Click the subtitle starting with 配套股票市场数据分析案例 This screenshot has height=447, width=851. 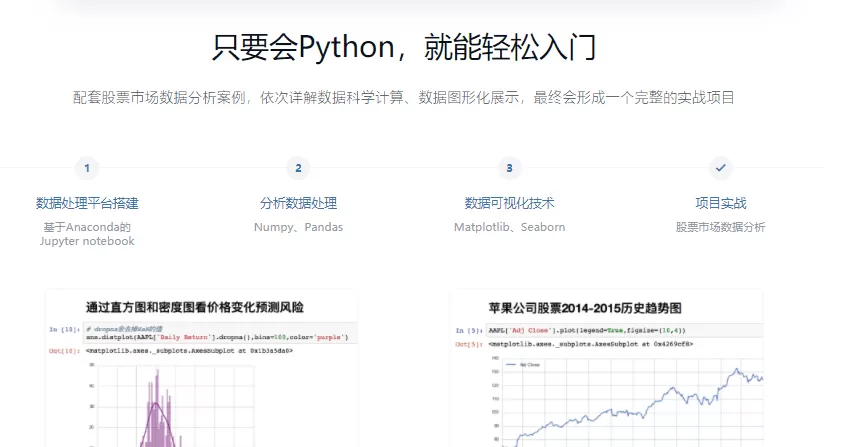pyautogui.click(x=403, y=98)
